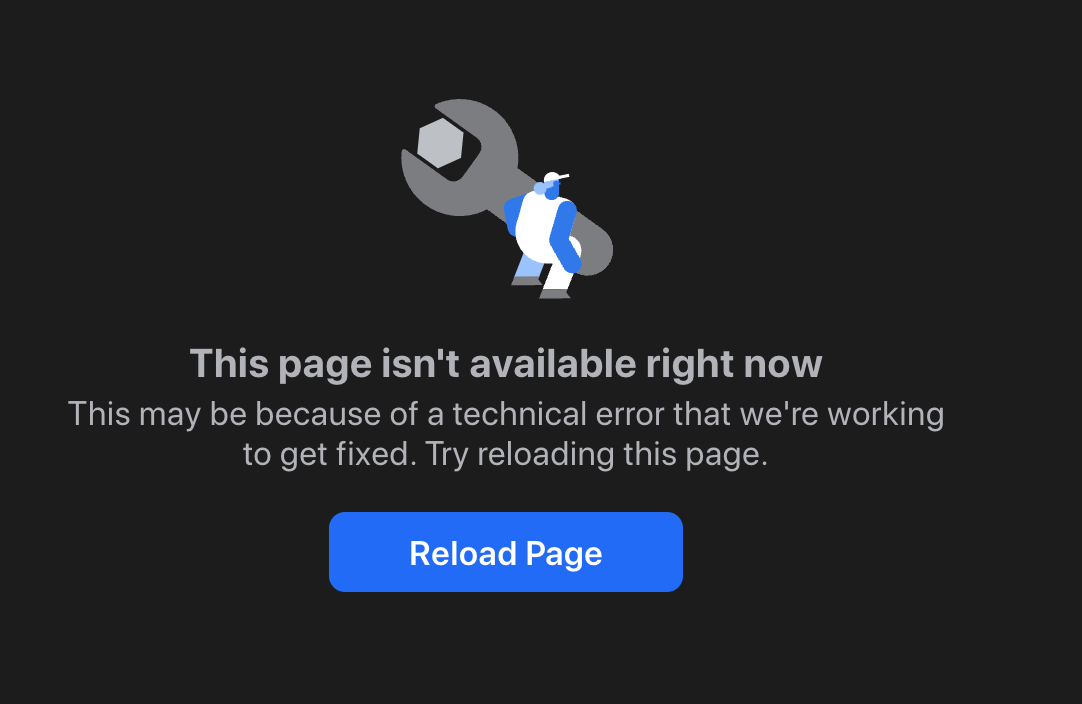The height and width of the screenshot is (704, 1082).
Task: Click the worker's blue arm
Action: (566, 236)
